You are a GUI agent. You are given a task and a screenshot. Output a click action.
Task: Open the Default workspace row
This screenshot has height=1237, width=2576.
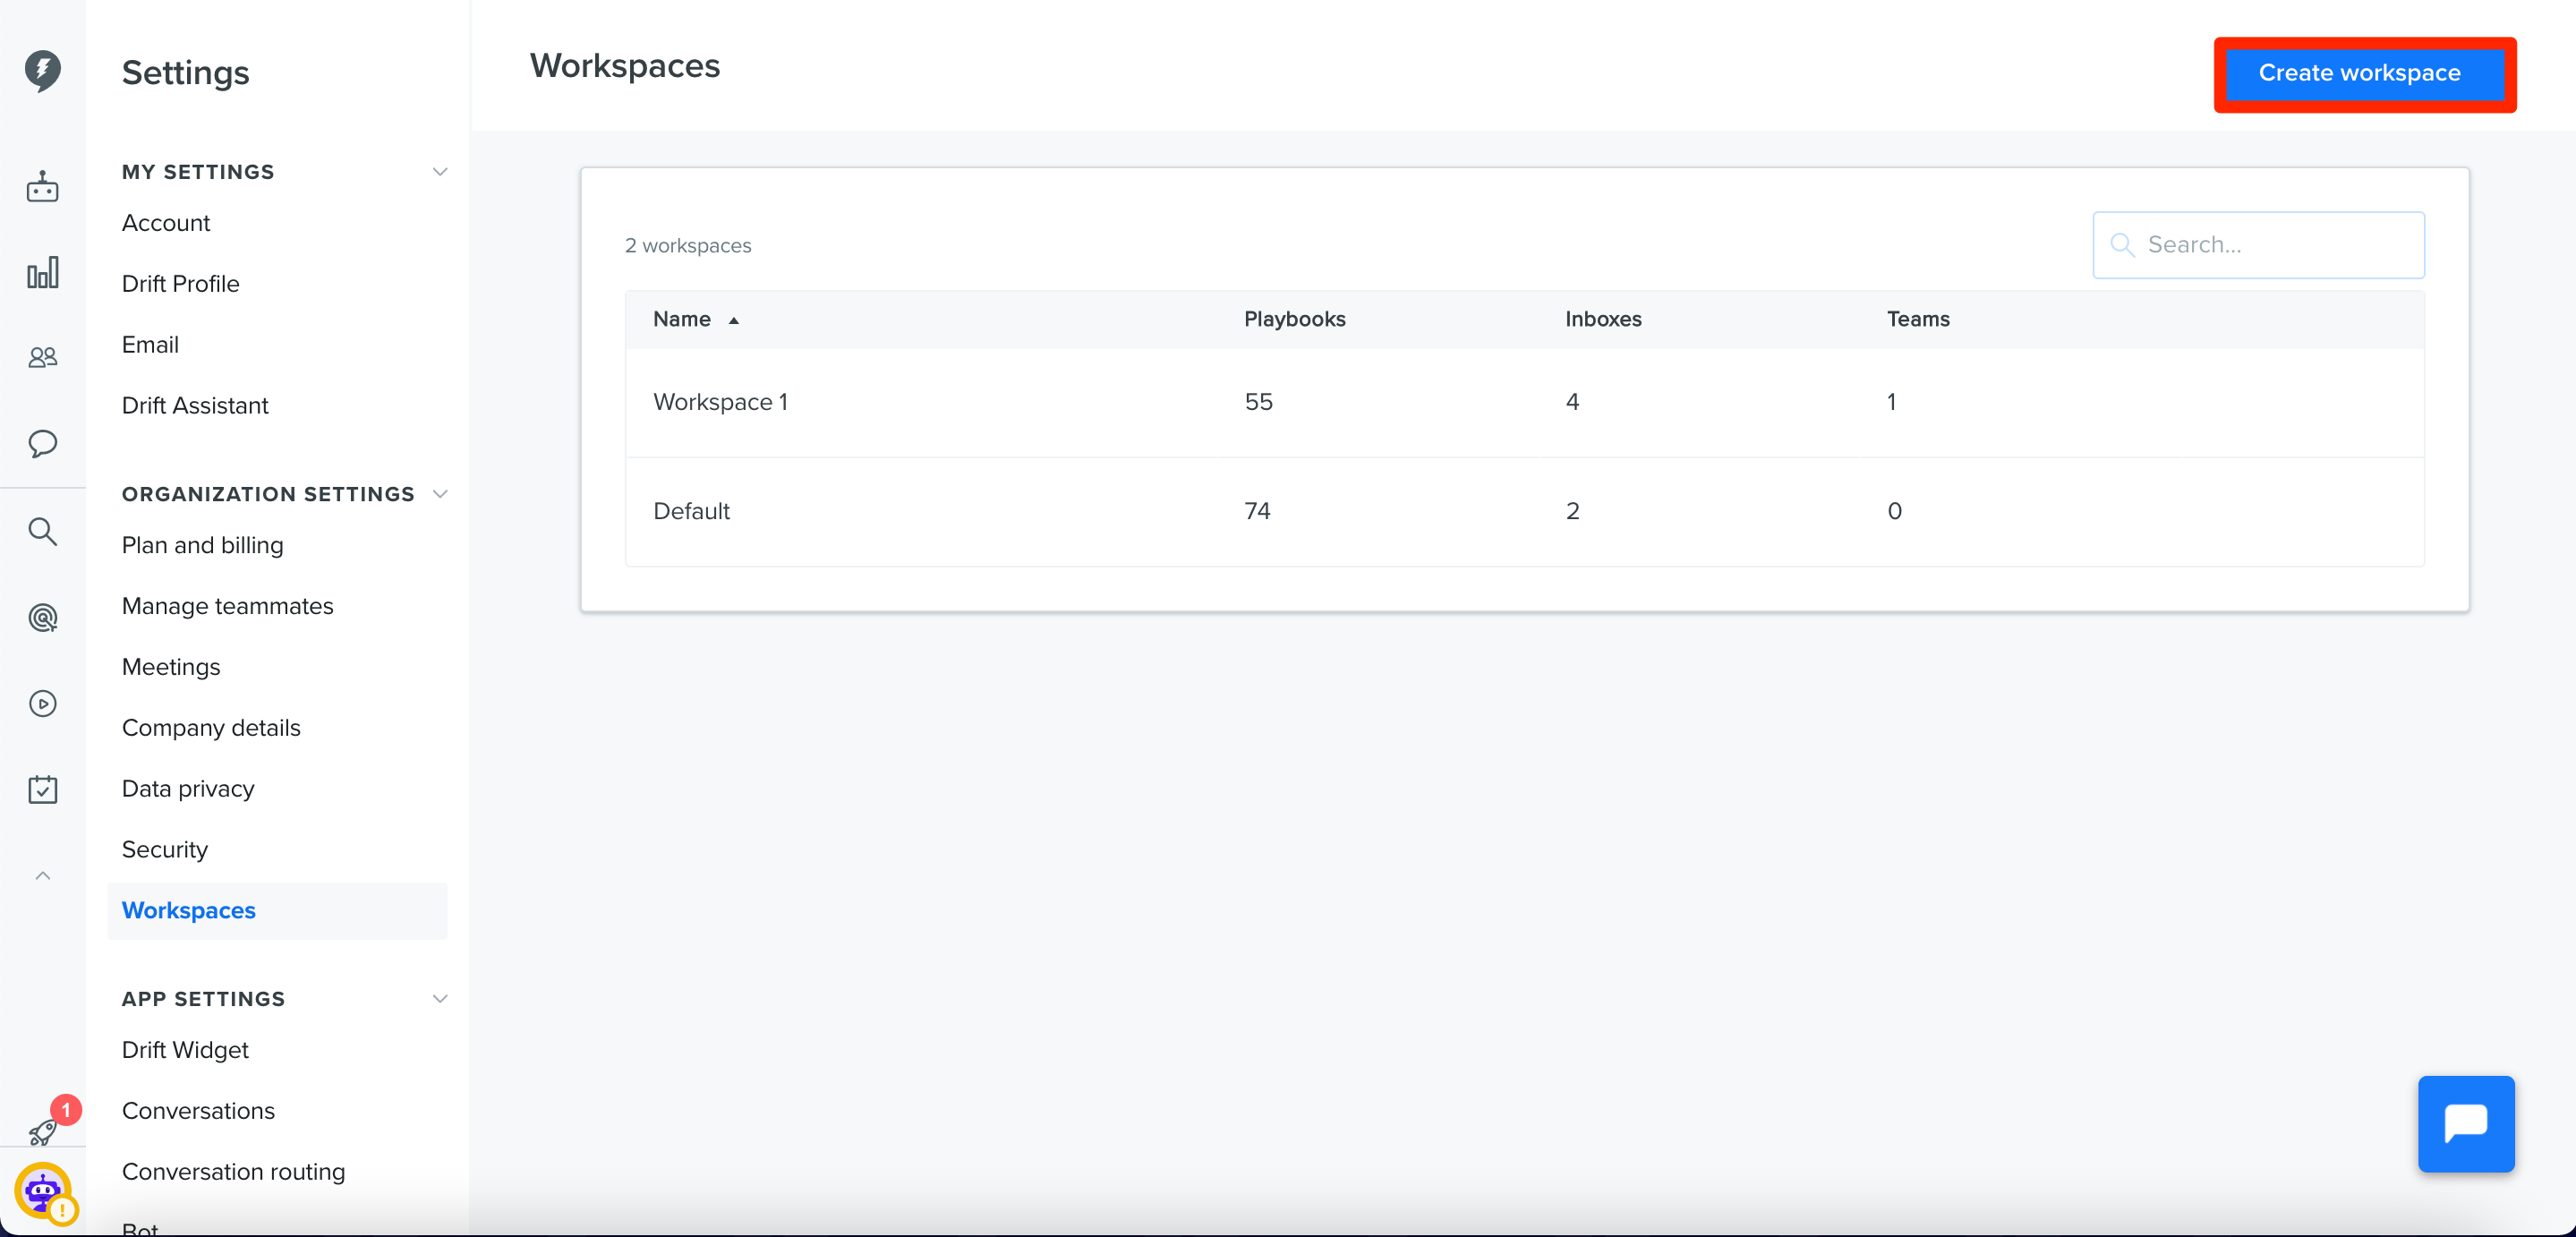[1524, 512]
